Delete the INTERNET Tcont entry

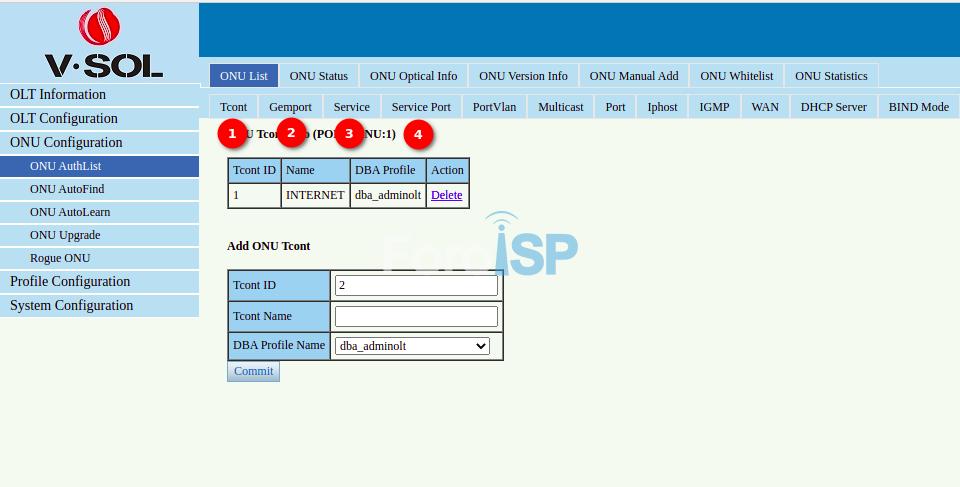point(446,195)
